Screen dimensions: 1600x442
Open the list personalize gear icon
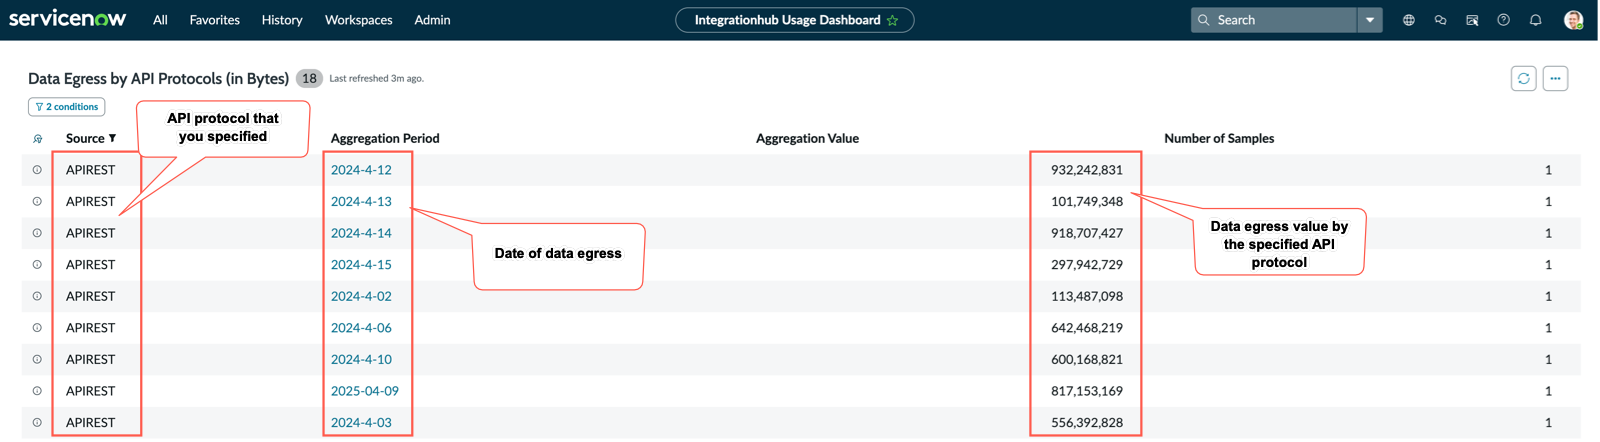point(37,139)
